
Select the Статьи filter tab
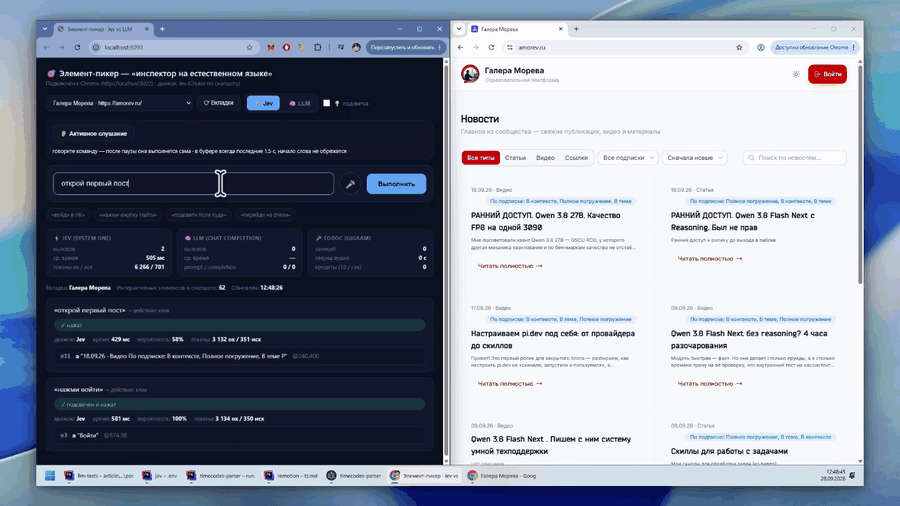515,158
